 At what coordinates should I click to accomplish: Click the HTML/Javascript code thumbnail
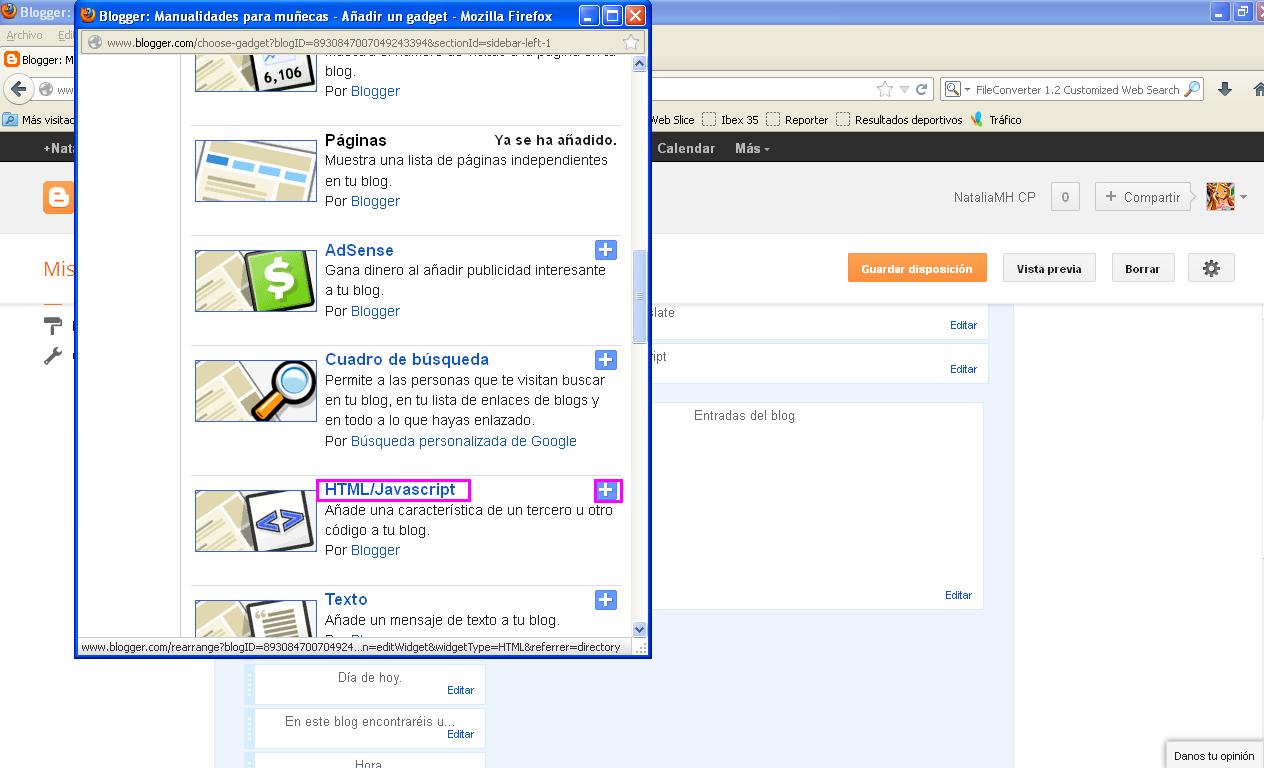pyautogui.click(x=256, y=521)
